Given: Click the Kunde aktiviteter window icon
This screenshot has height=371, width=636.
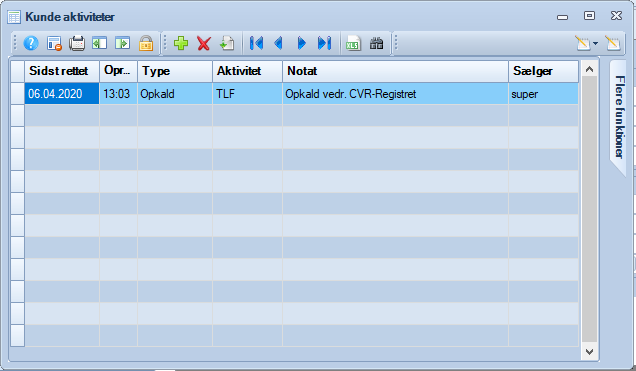Looking at the screenshot, I should (x=14, y=17).
